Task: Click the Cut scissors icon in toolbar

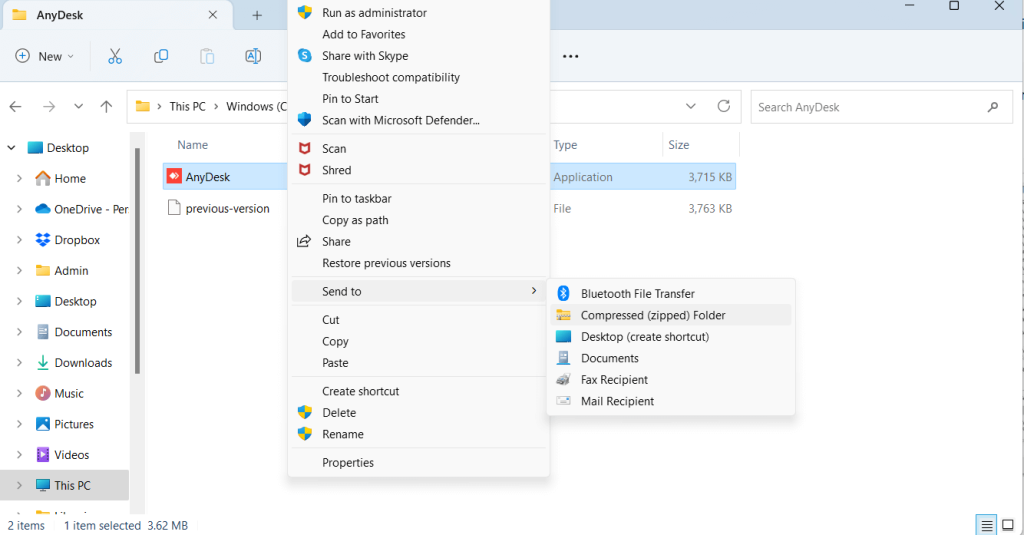Action: pyautogui.click(x=115, y=56)
